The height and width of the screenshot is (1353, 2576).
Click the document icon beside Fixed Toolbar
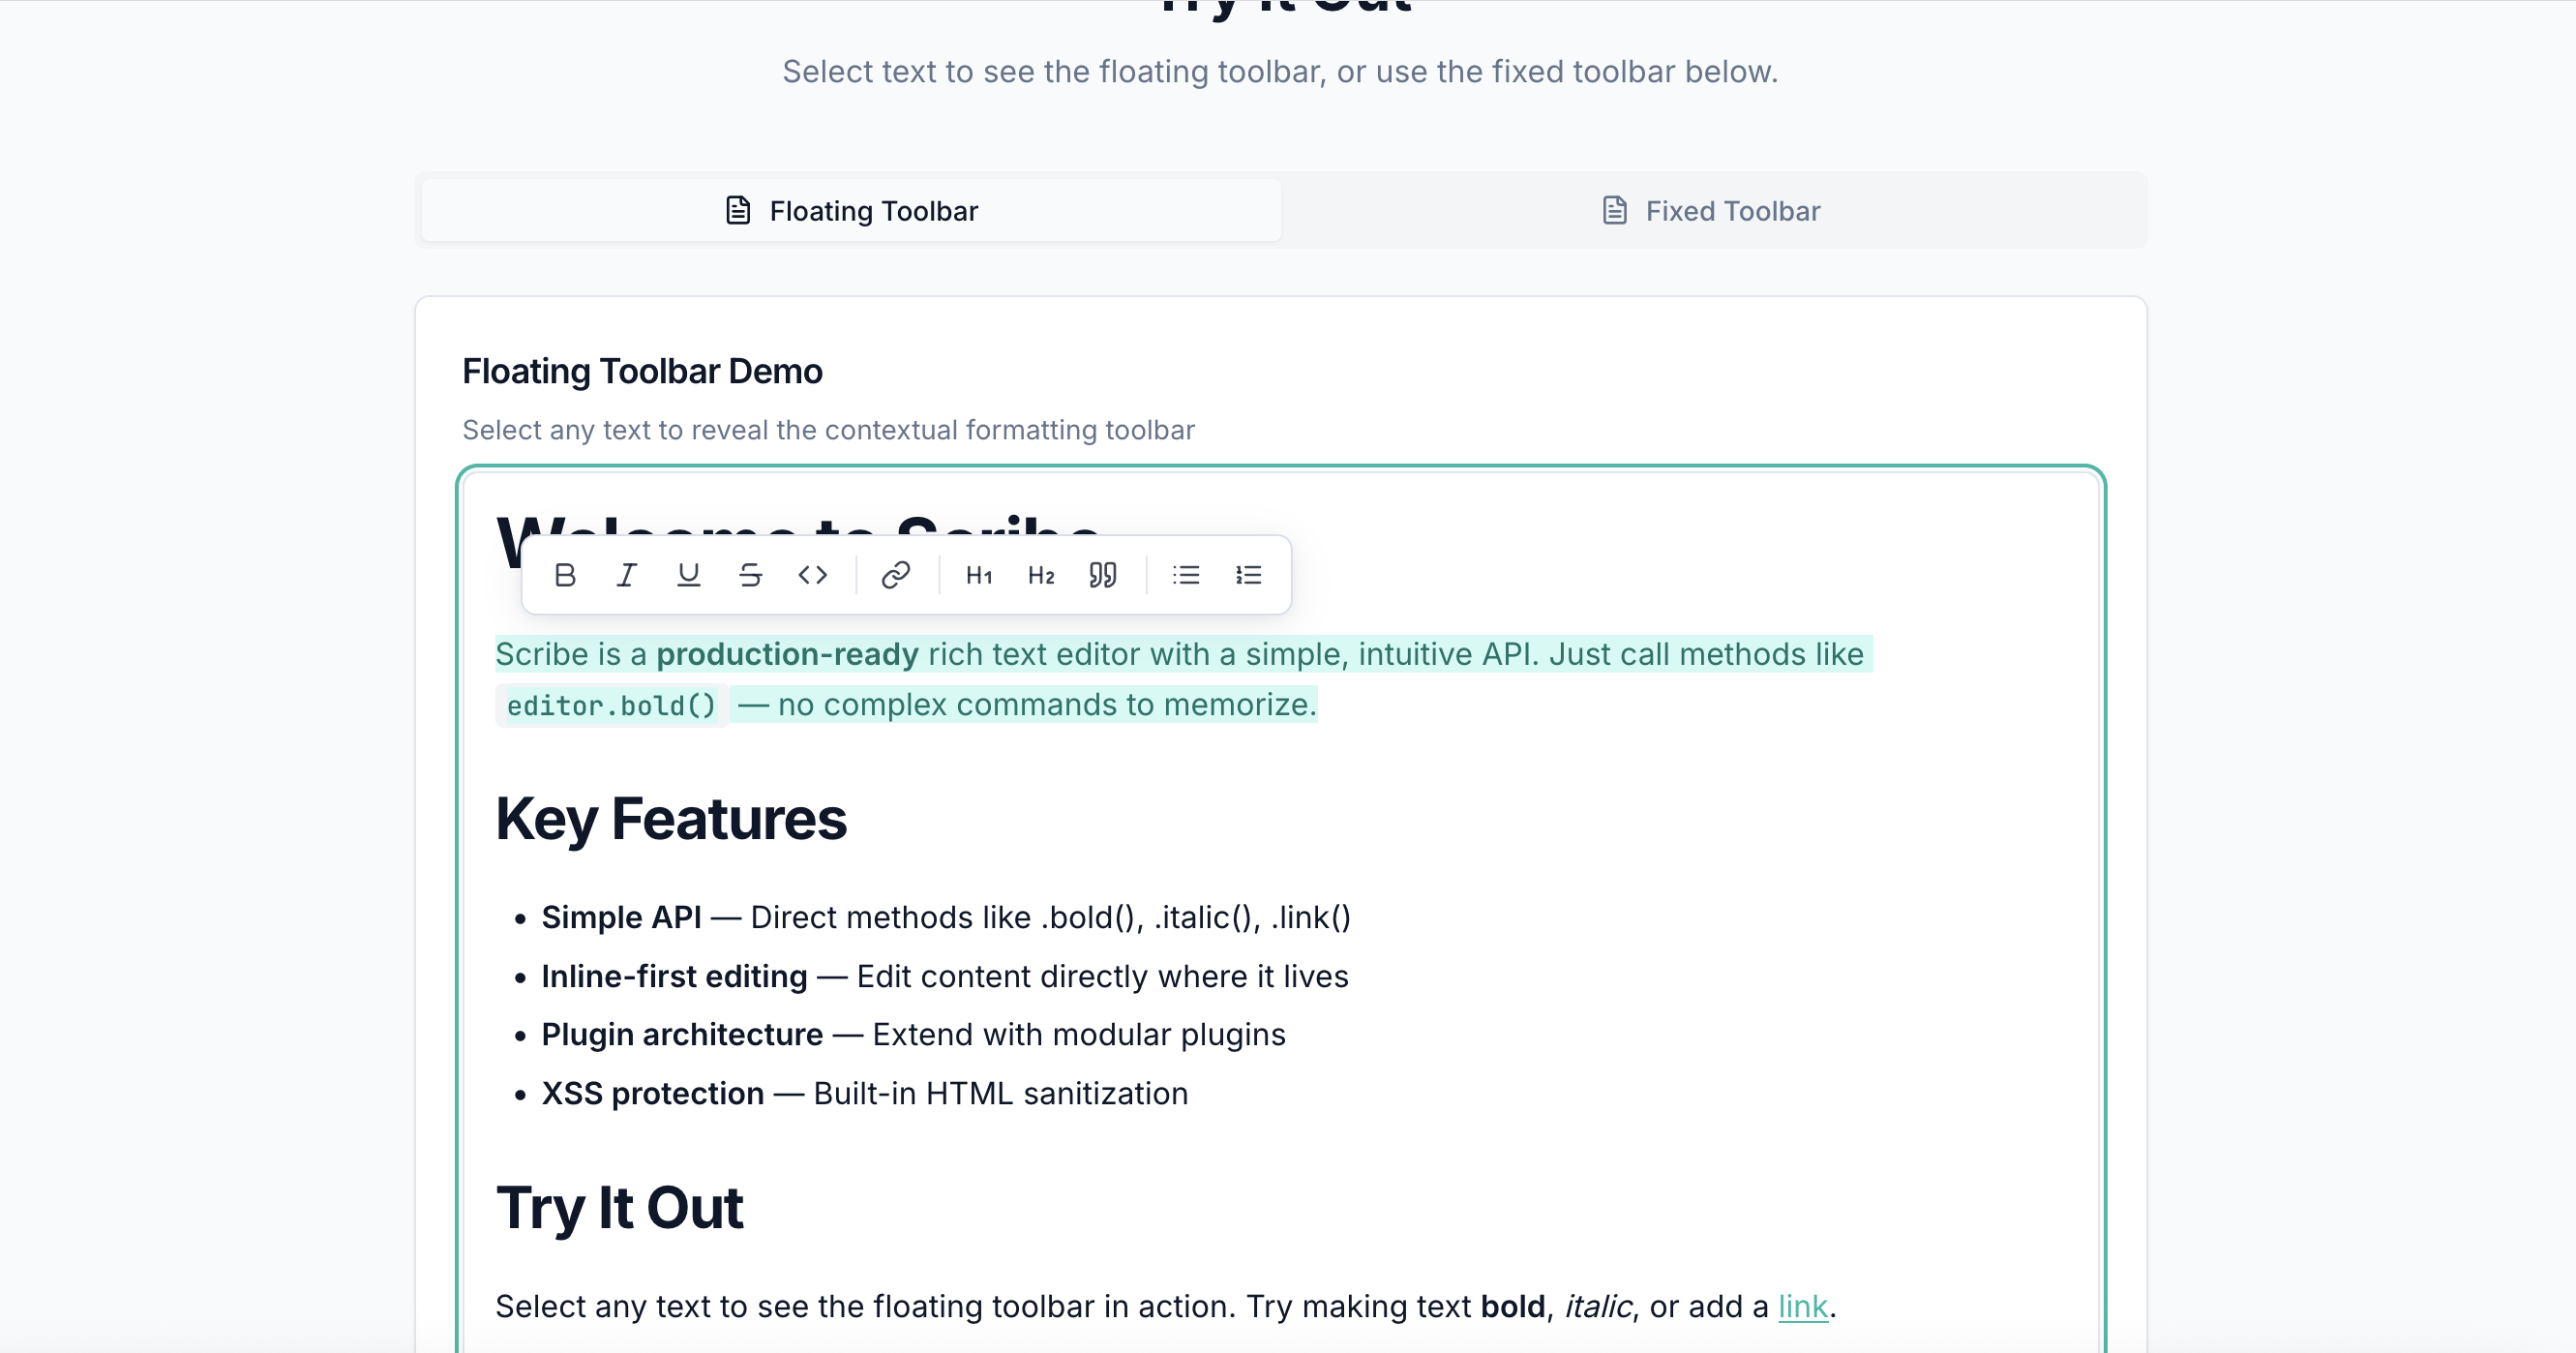click(1612, 210)
